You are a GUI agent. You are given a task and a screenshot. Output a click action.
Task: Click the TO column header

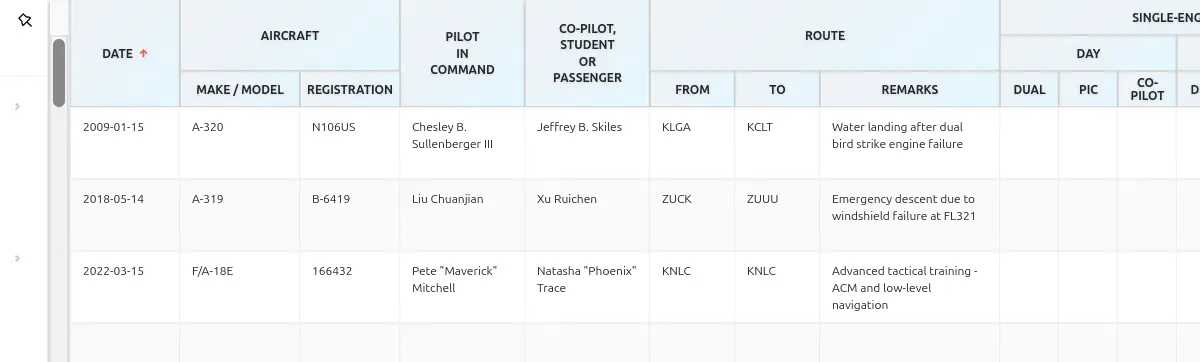click(x=777, y=89)
